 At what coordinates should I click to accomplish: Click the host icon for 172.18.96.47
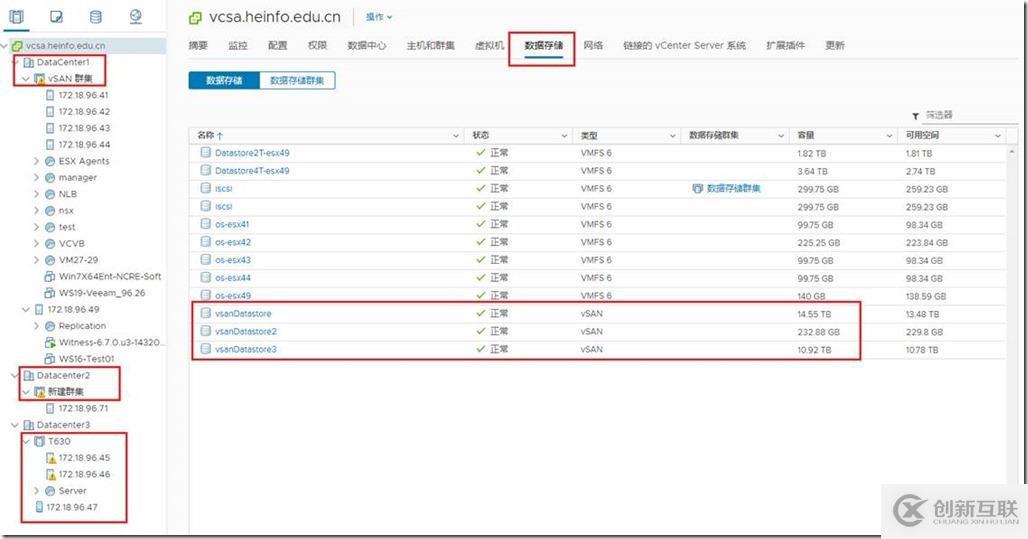pyautogui.click(x=39, y=507)
